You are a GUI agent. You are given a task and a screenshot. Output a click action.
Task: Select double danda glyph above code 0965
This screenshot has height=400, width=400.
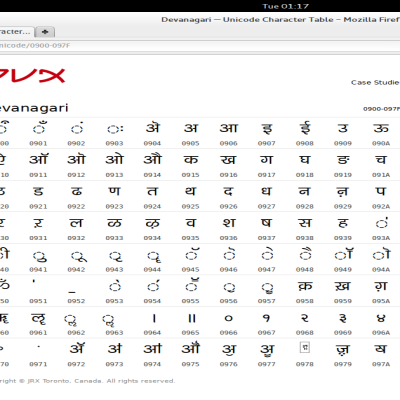pyautogui.click(x=192, y=318)
